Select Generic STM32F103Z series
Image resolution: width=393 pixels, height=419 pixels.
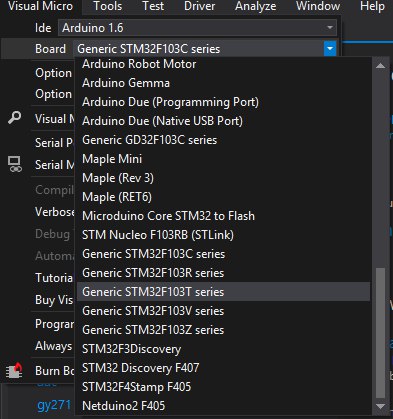pyautogui.click(x=223, y=330)
